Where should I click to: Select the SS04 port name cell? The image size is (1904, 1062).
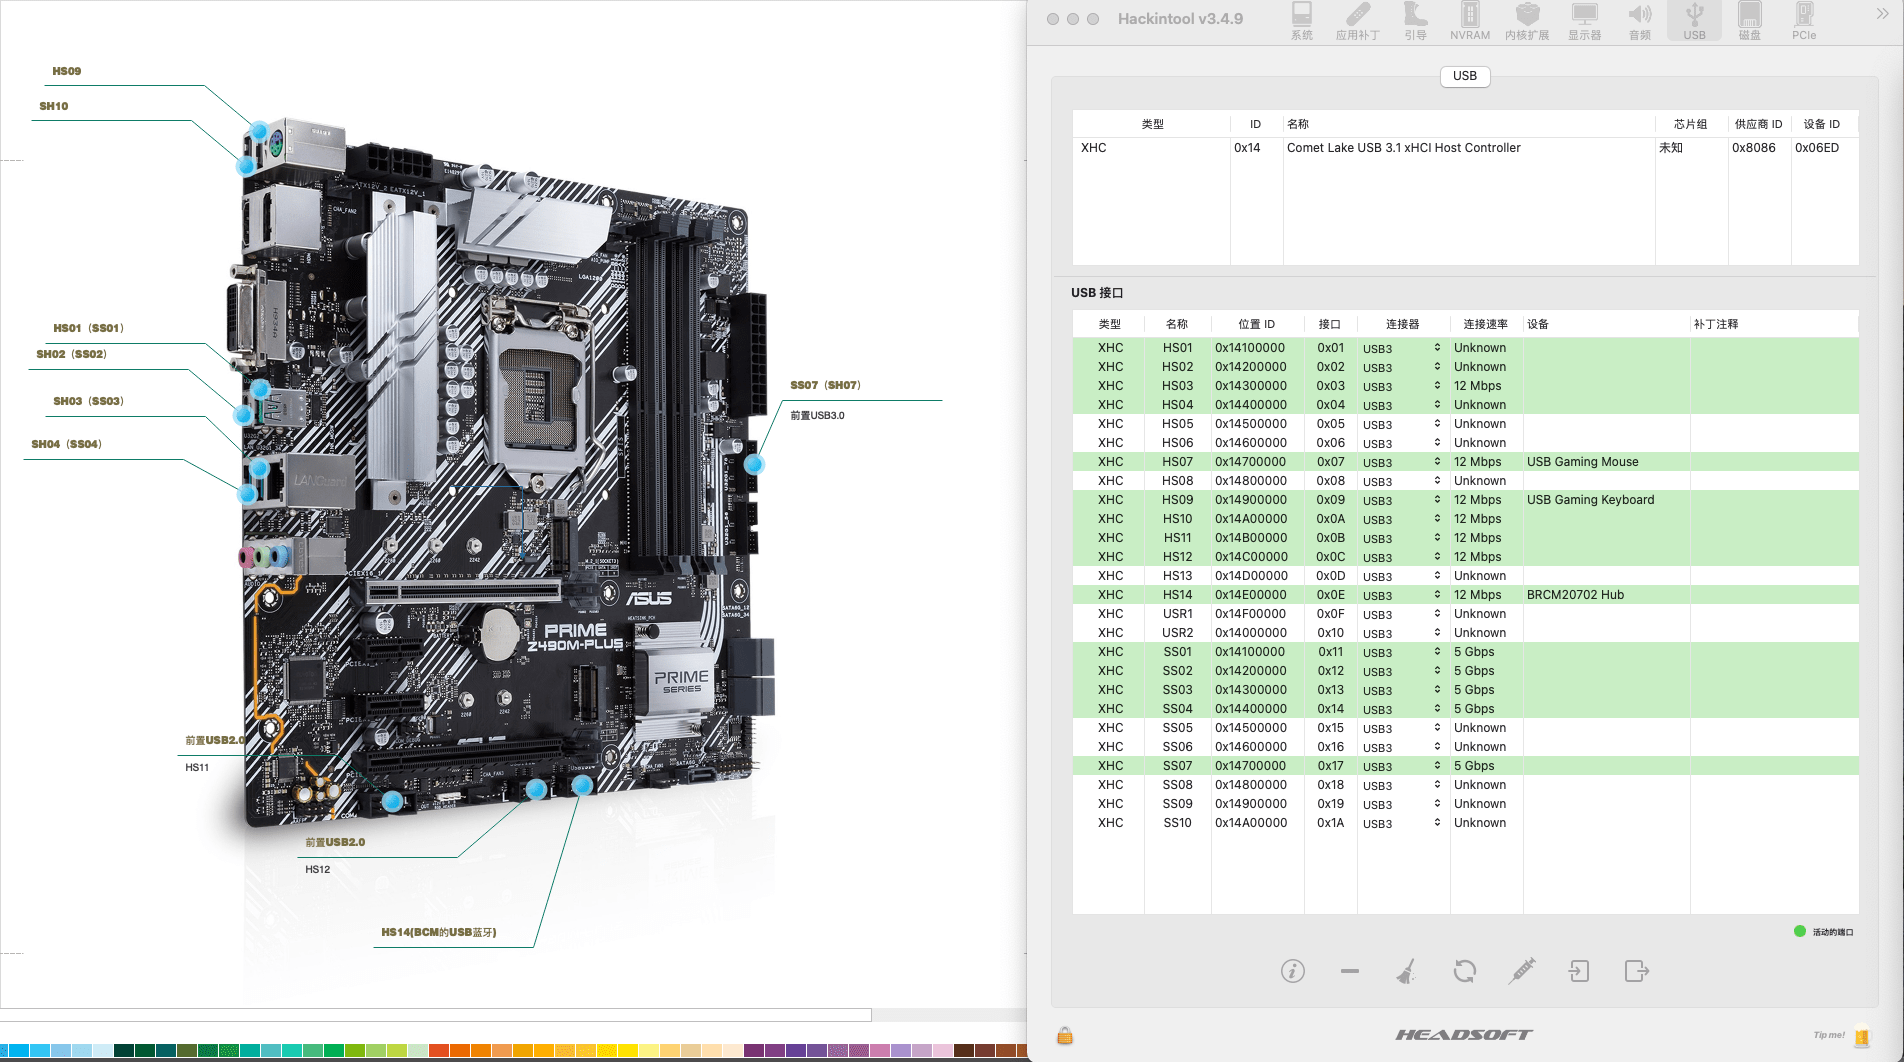pyautogui.click(x=1177, y=709)
